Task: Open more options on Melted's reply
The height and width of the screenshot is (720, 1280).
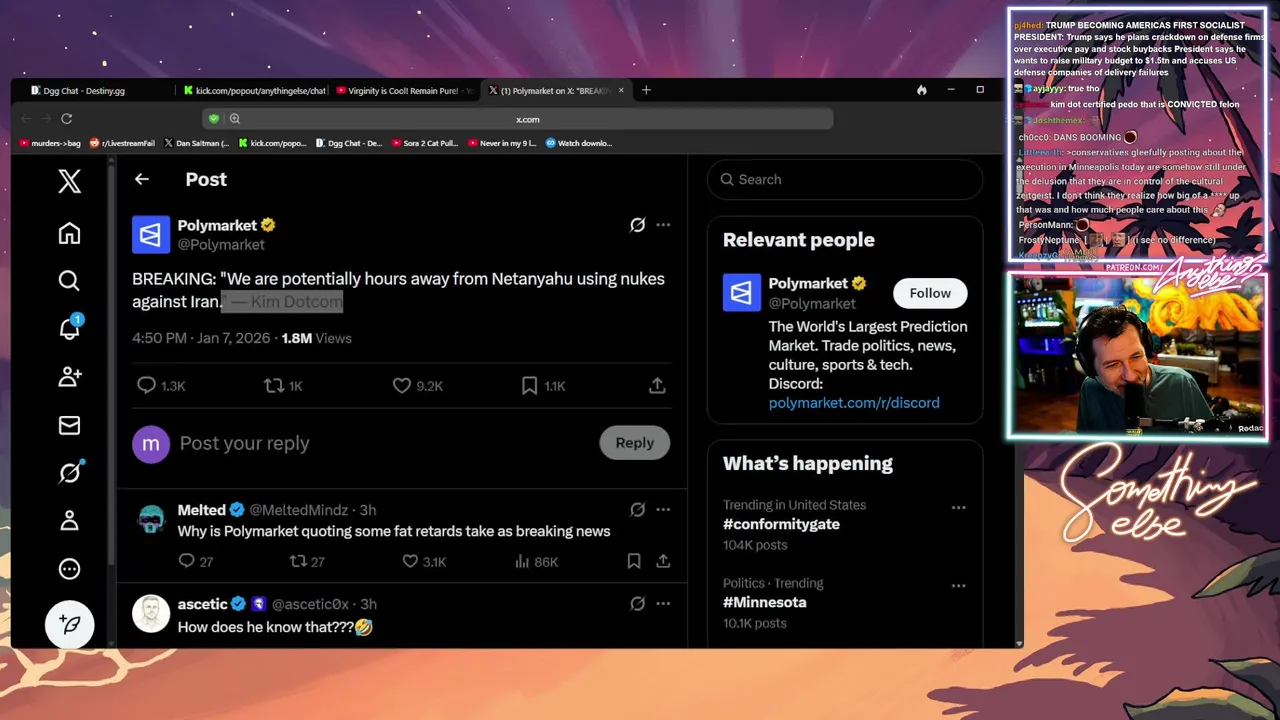Action: pyautogui.click(x=663, y=510)
